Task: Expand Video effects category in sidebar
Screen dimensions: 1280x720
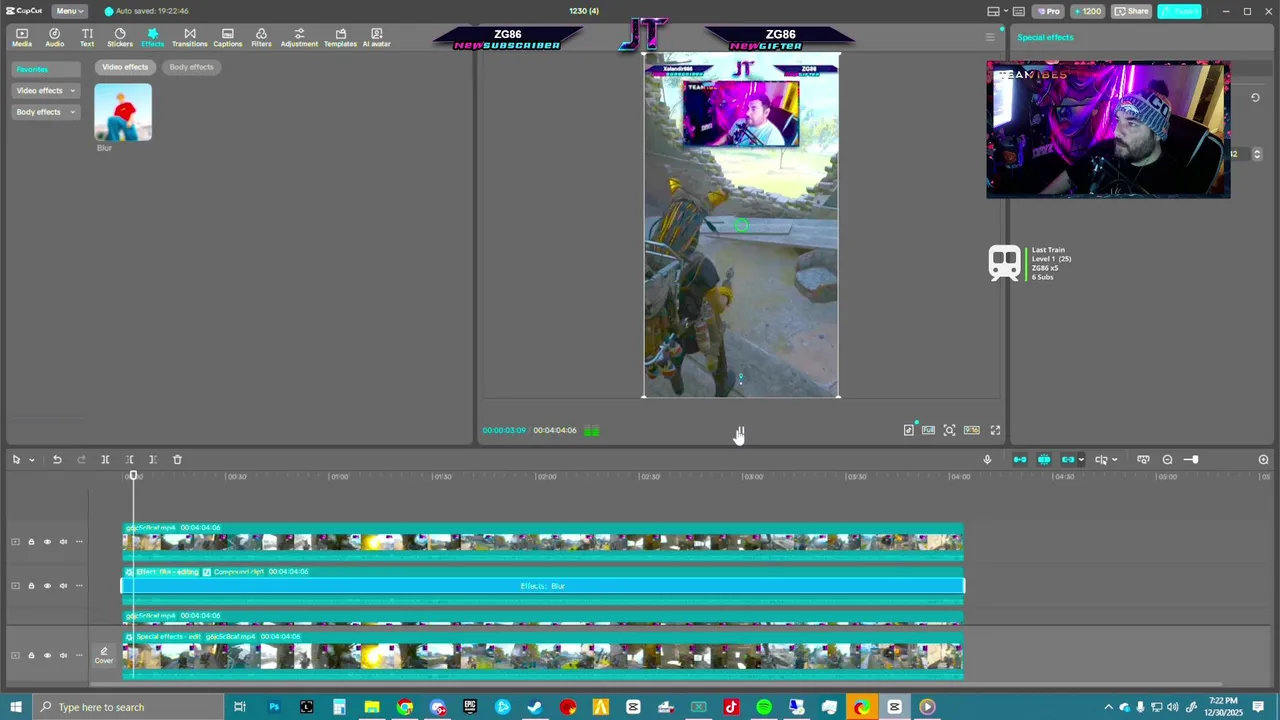Action: pos(45,90)
